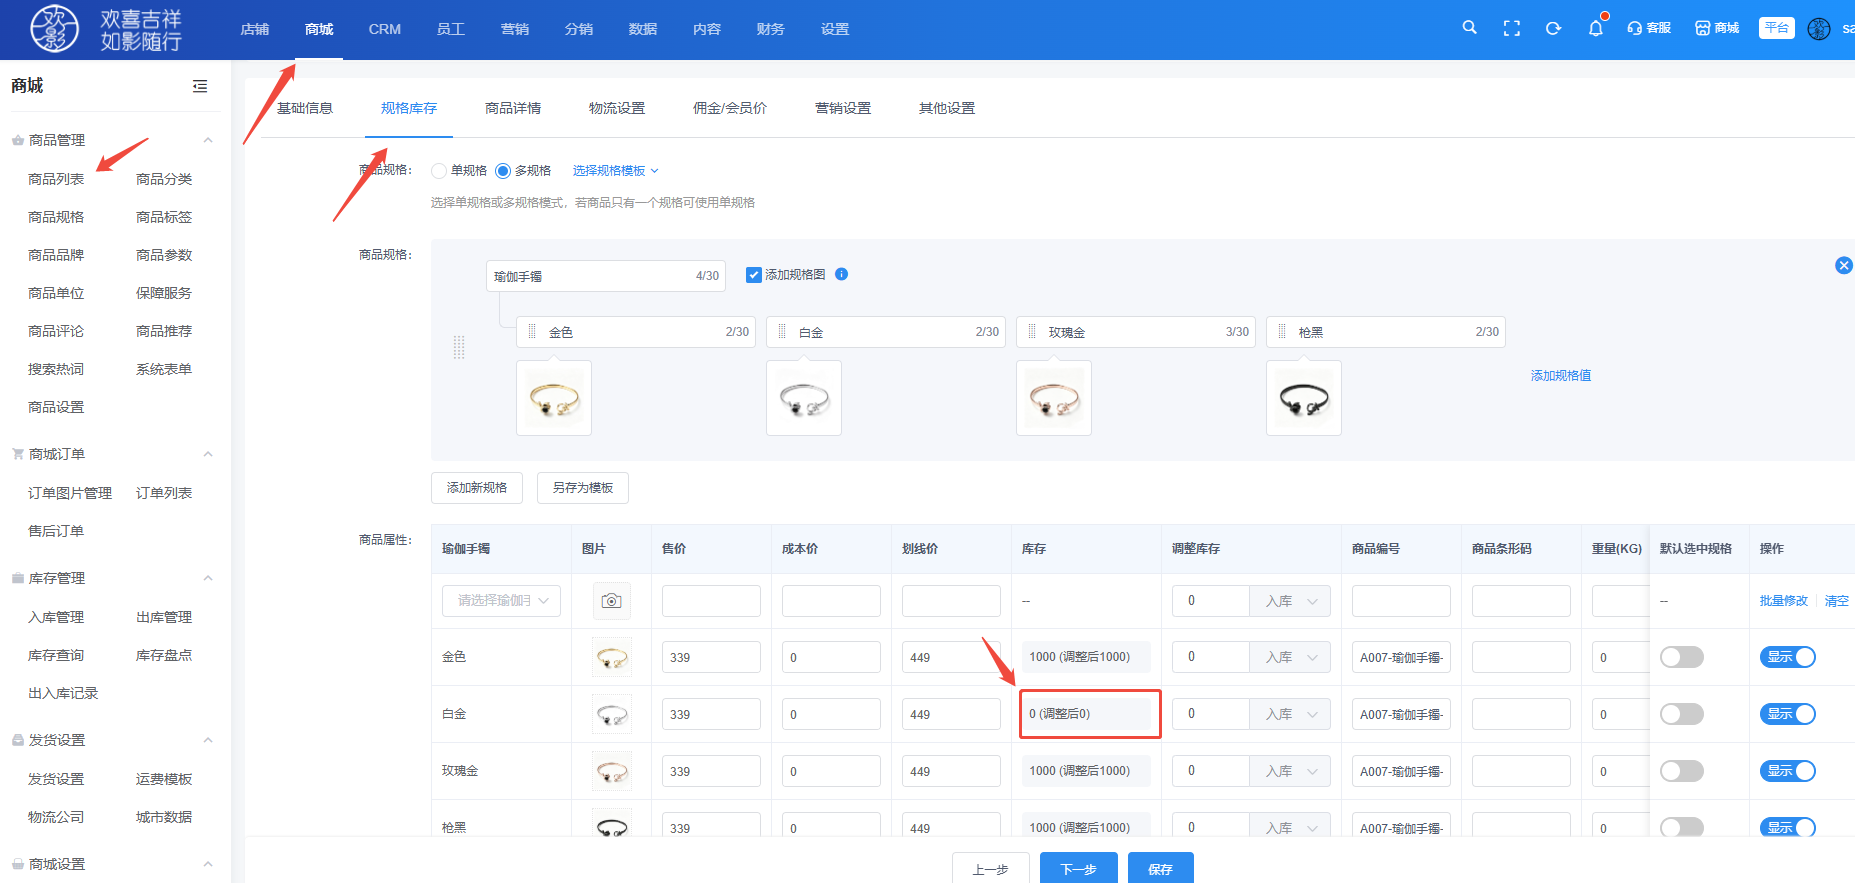
Task: Collapse the 库存管理 sidebar section
Action: click(208, 578)
